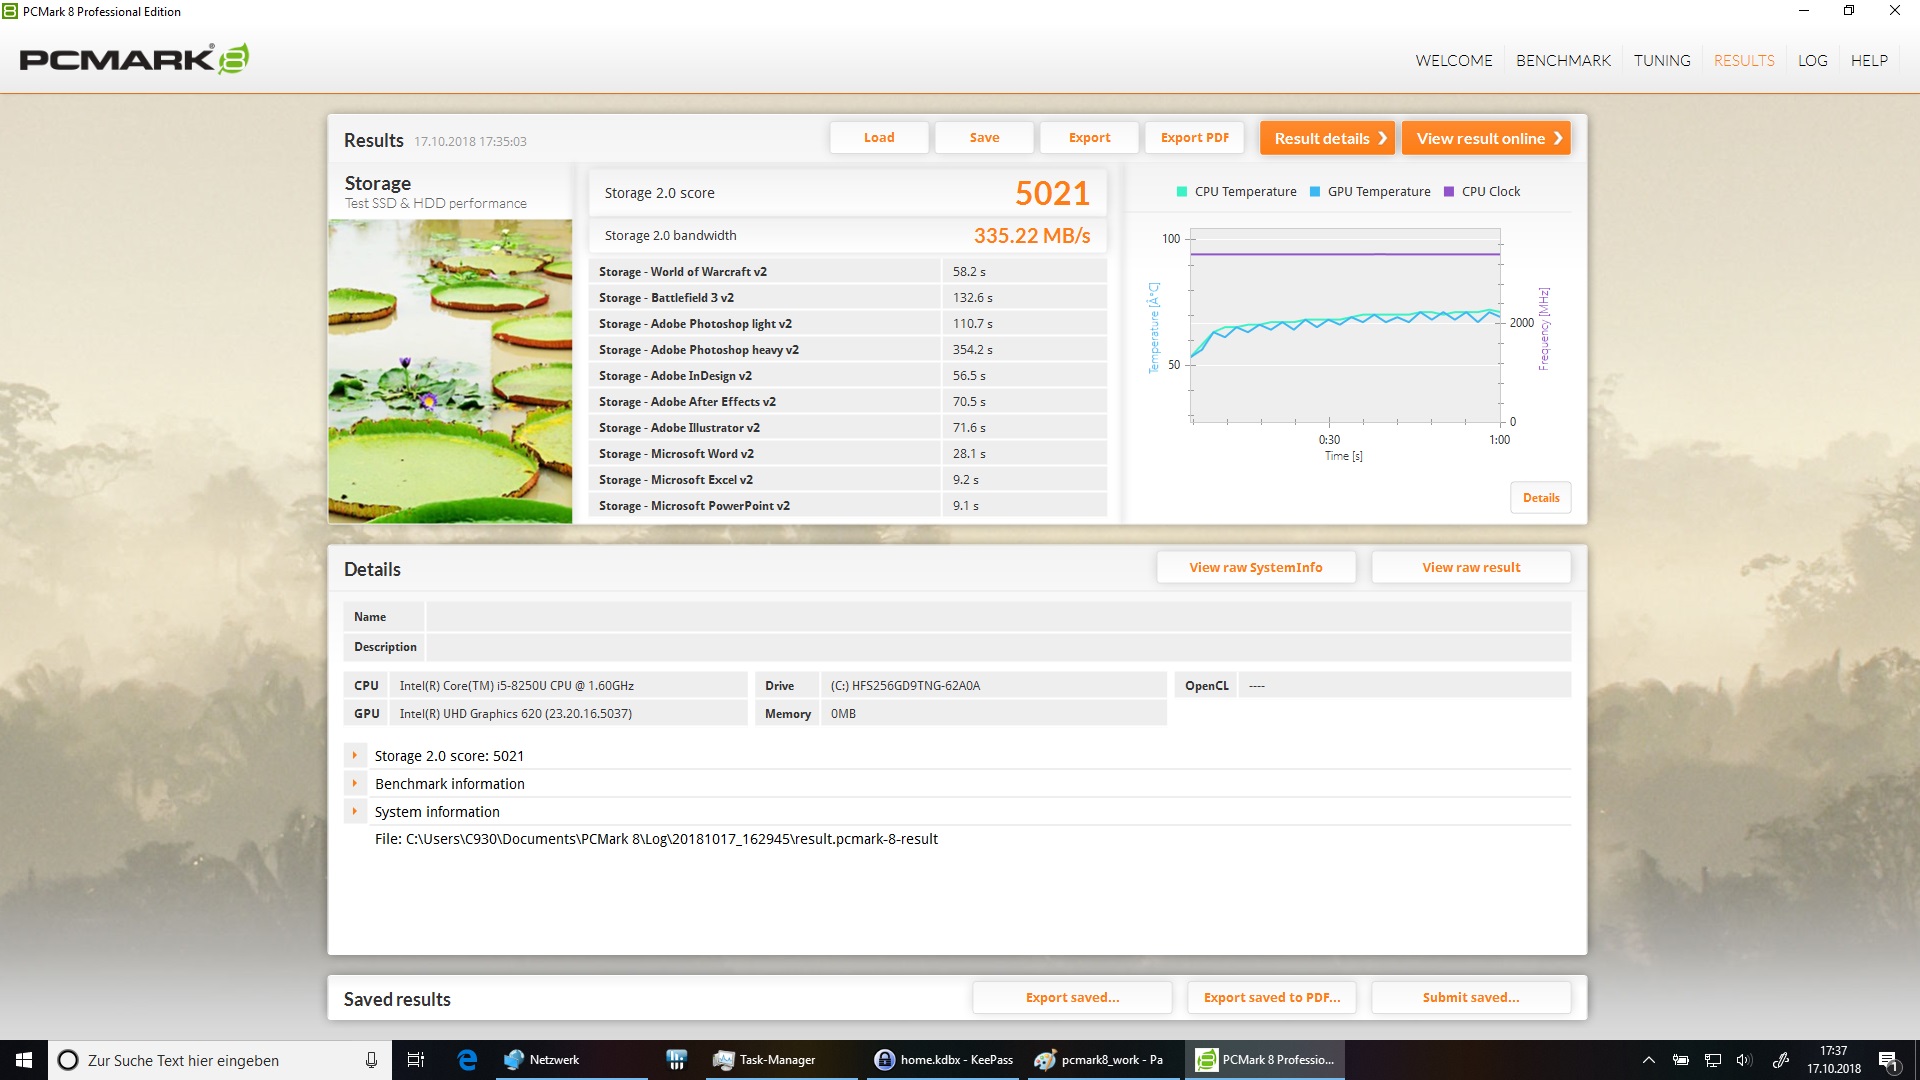This screenshot has height=1080, width=1920.
Task: Open Microsoft Edge from taskbar
Action: pyautogui.click(x=467, y=1060)
